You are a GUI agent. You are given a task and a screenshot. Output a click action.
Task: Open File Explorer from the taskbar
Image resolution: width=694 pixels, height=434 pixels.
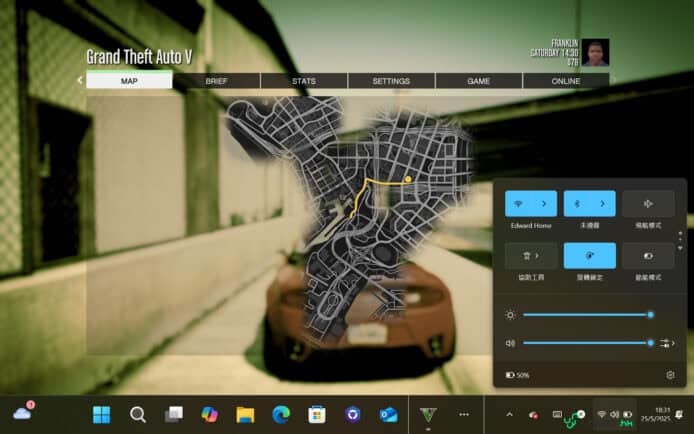point(245,414)
